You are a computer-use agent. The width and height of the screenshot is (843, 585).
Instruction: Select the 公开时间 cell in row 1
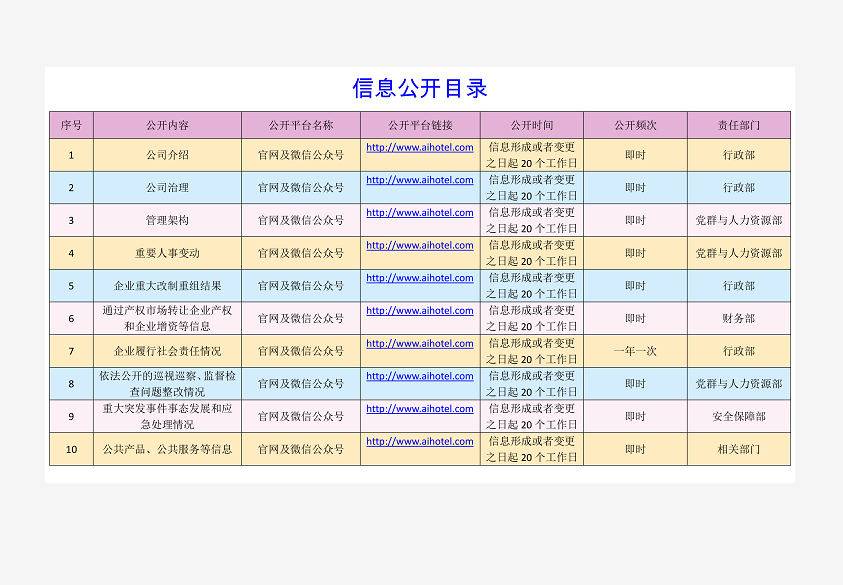[532, 155]
